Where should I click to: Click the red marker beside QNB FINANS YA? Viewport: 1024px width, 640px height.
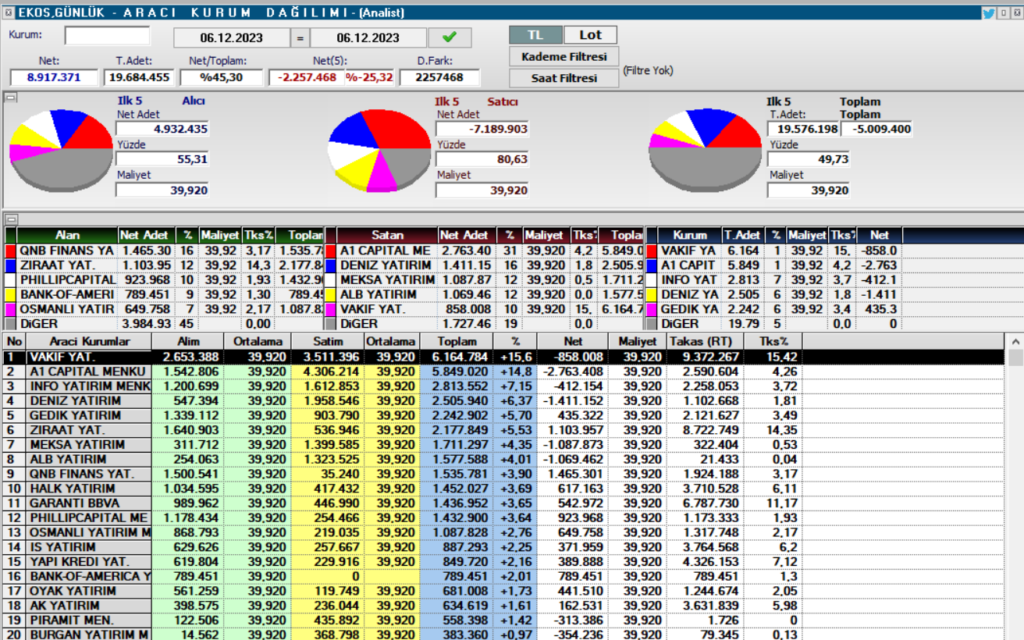(8, 251)
